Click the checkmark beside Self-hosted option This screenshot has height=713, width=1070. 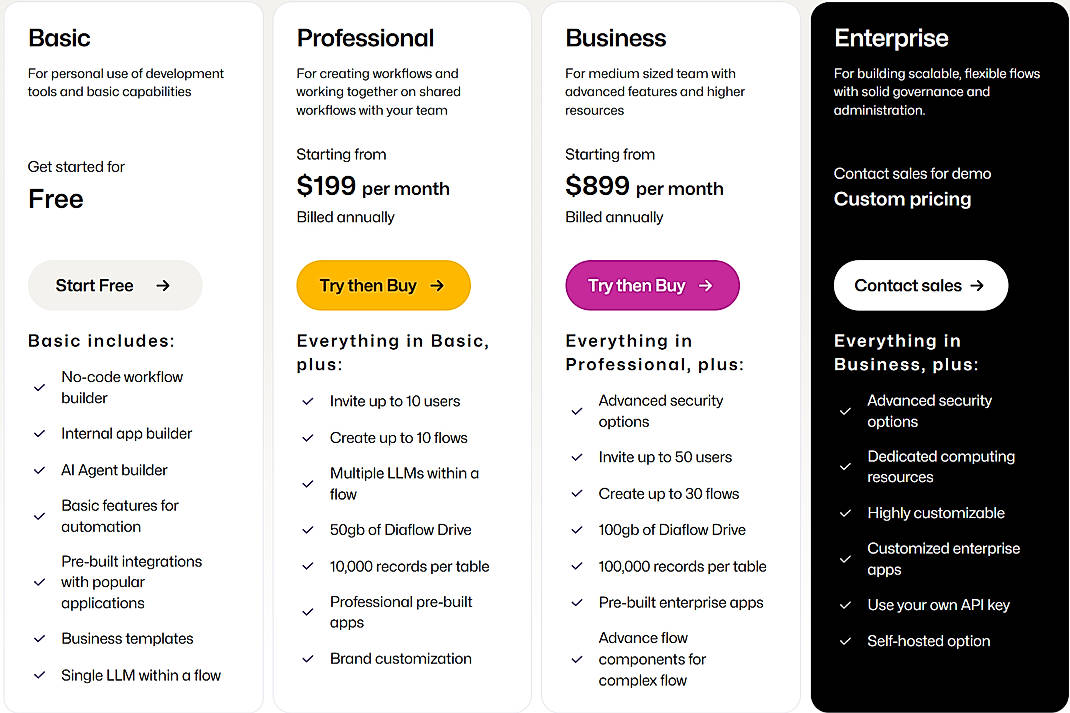[x=846, y=641]
